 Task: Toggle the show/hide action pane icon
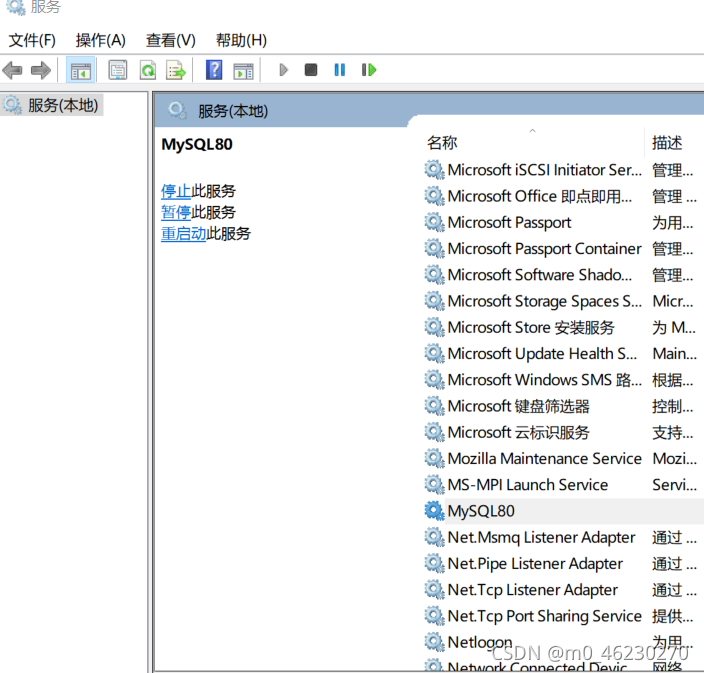pyautogui.click(x=243, y=70)
